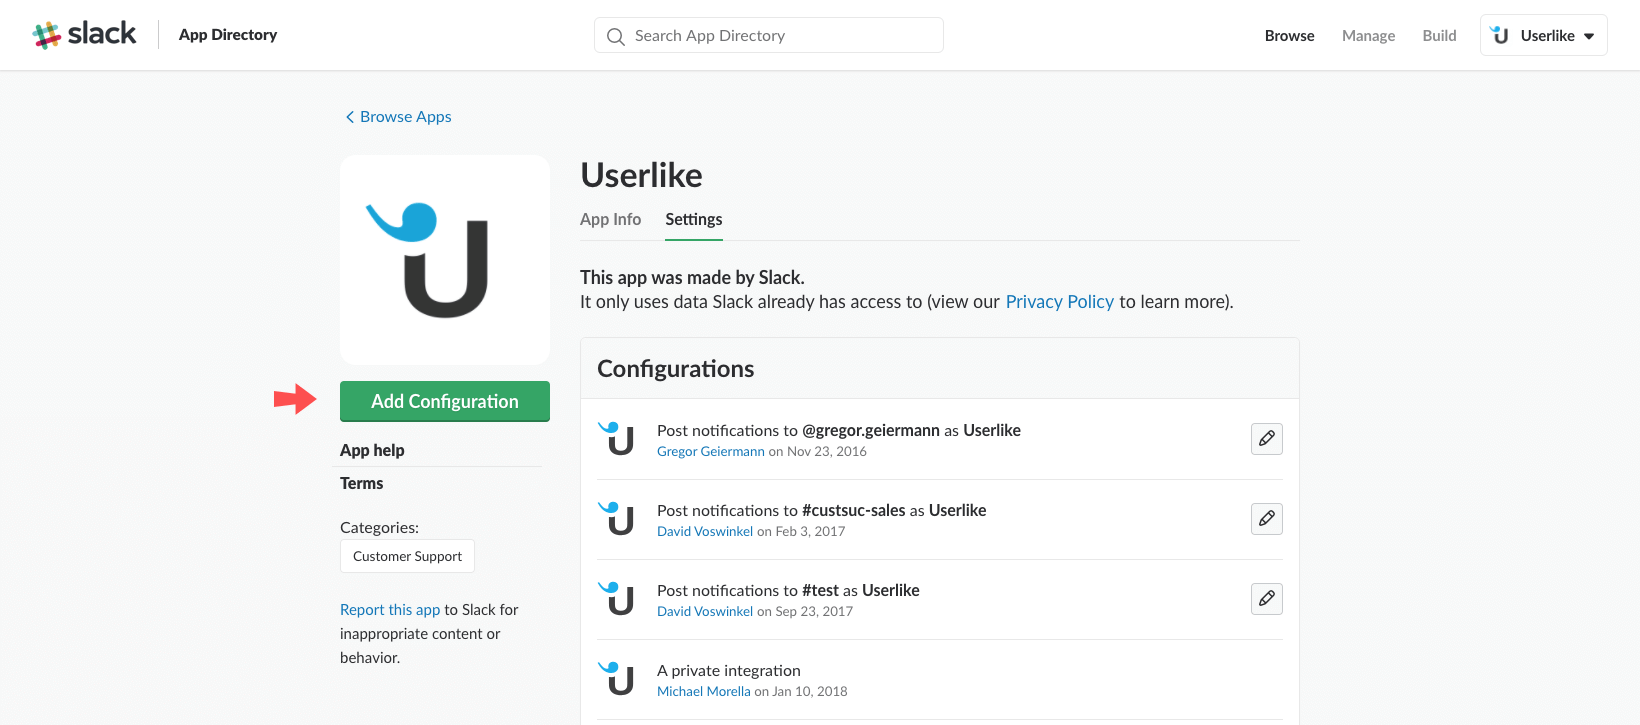Return via Browse Apps link
Image resolution: width=1640 pixels, height=725 pixels.
coord(405,117)
